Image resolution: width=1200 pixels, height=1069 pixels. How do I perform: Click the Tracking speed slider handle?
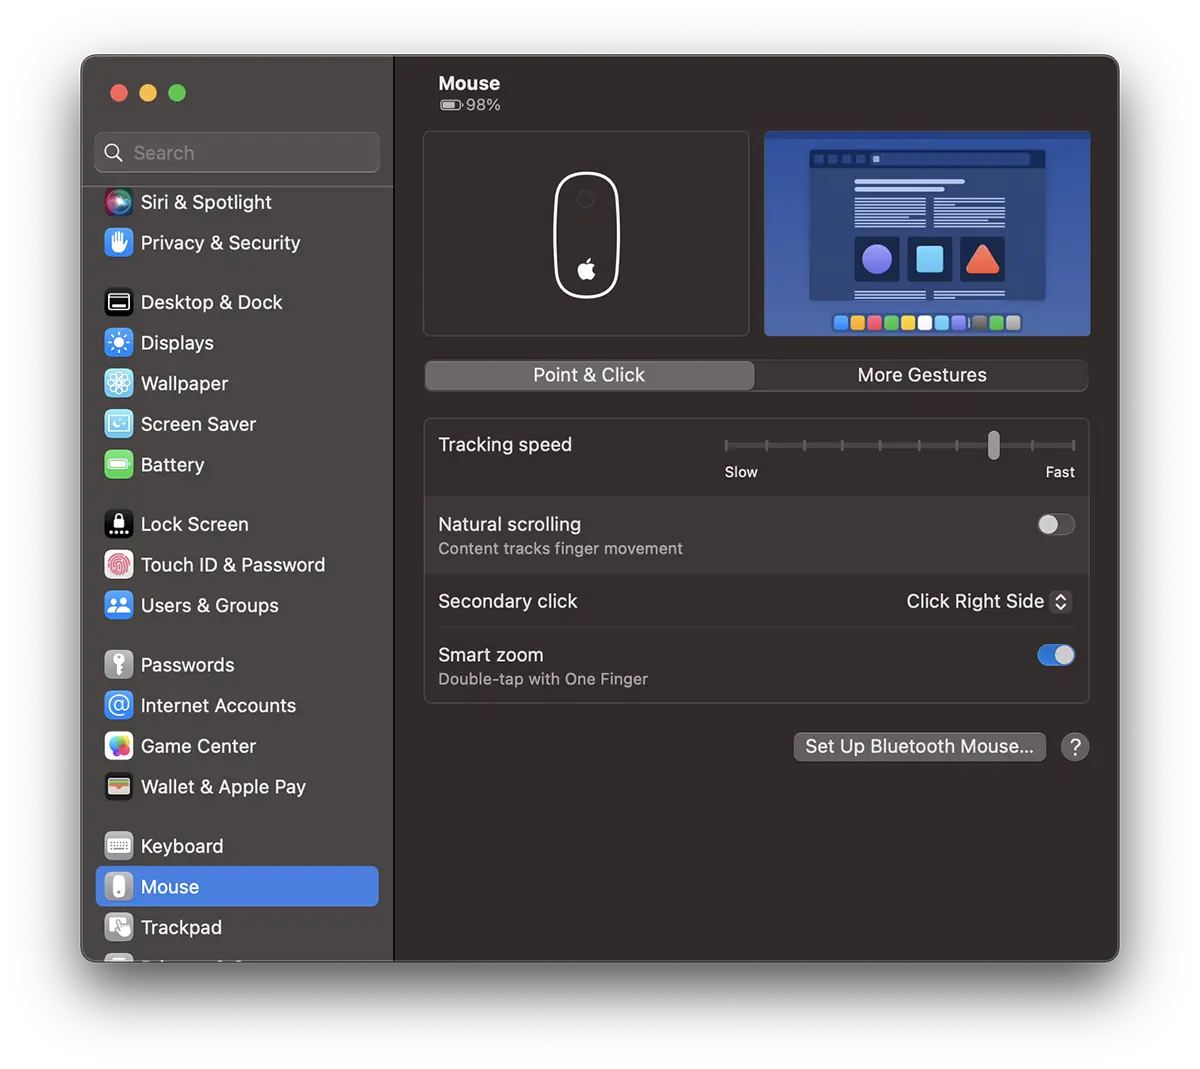click(993, 445)
